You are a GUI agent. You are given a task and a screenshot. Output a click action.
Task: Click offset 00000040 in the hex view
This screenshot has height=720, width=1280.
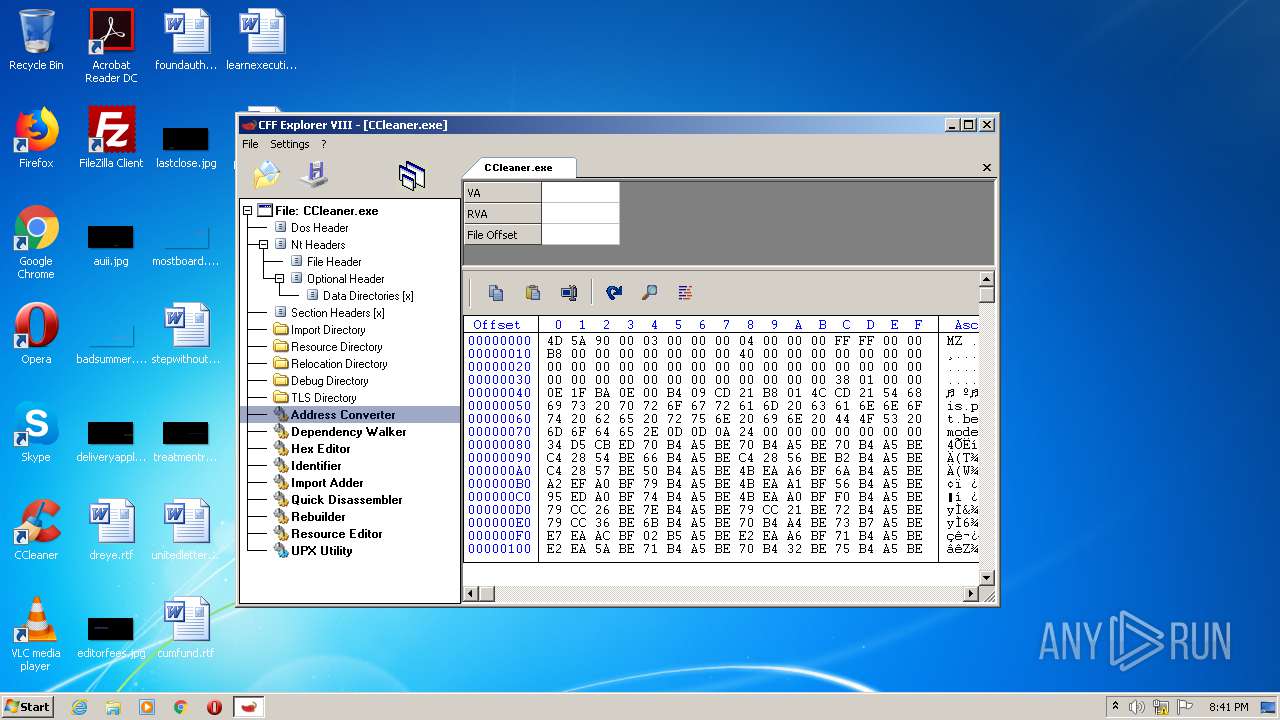click(x=500, y=393)
